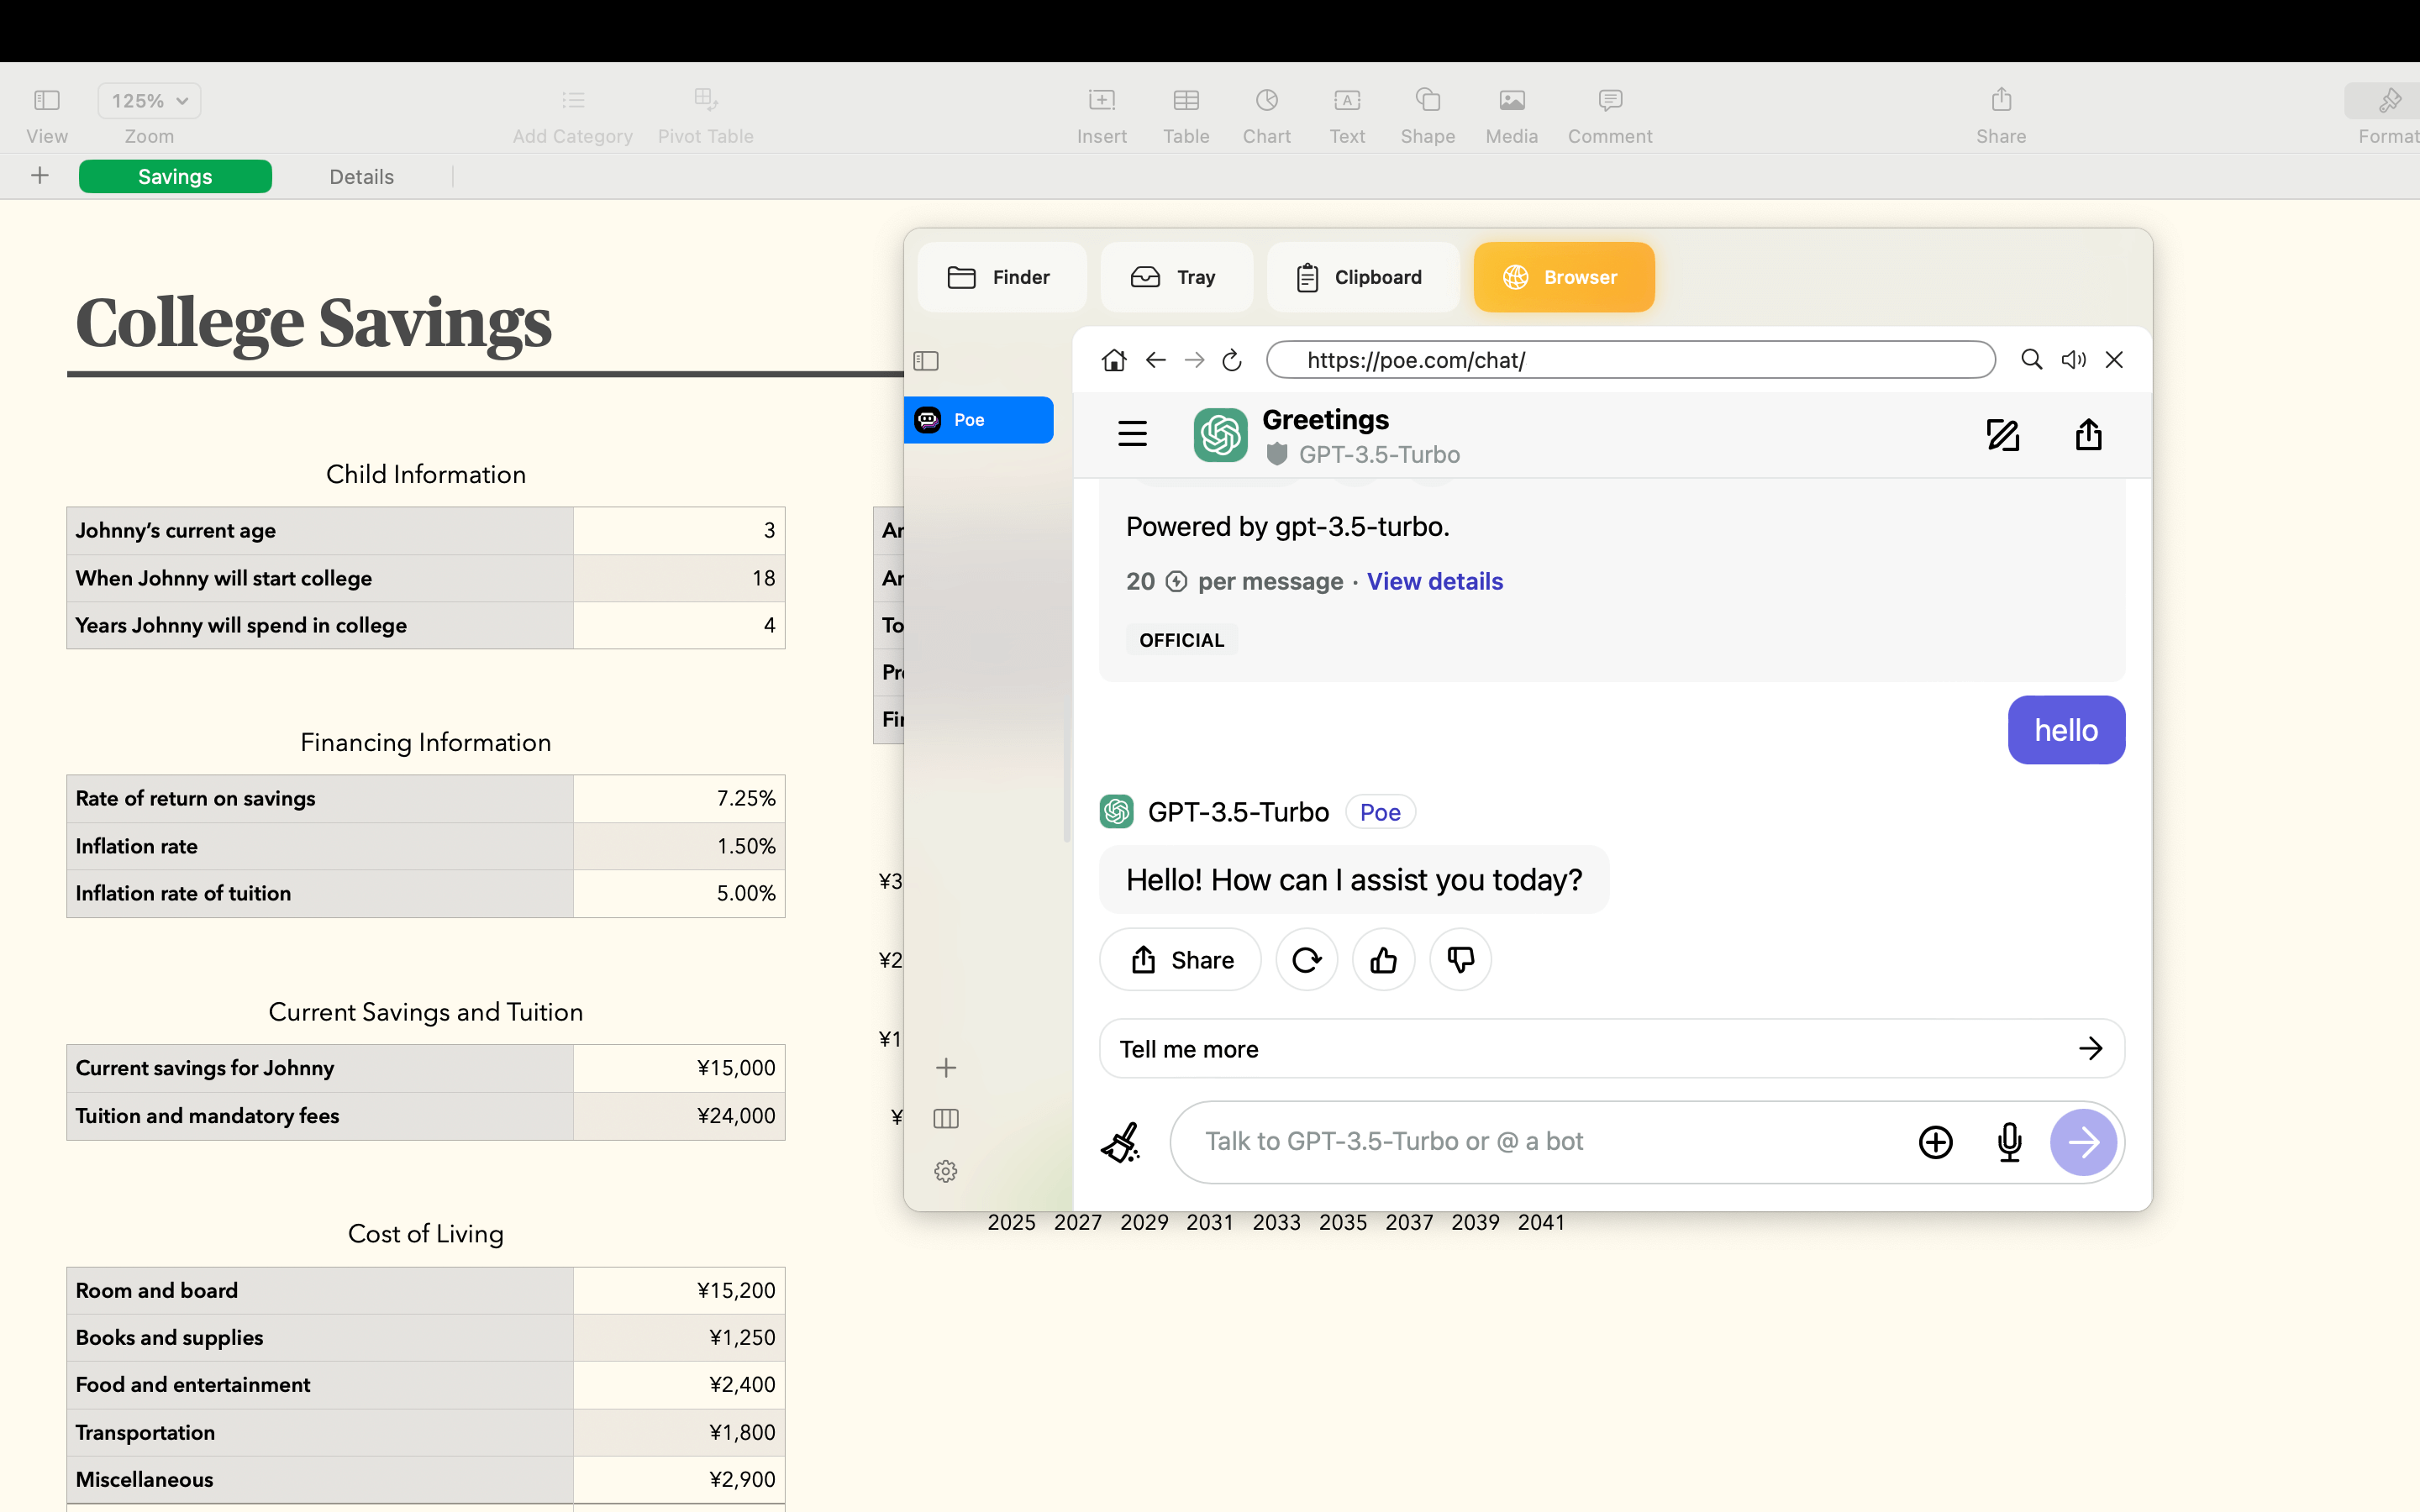Select the Browser tab
2420x1512 pixels.
tap(1563, 277)
